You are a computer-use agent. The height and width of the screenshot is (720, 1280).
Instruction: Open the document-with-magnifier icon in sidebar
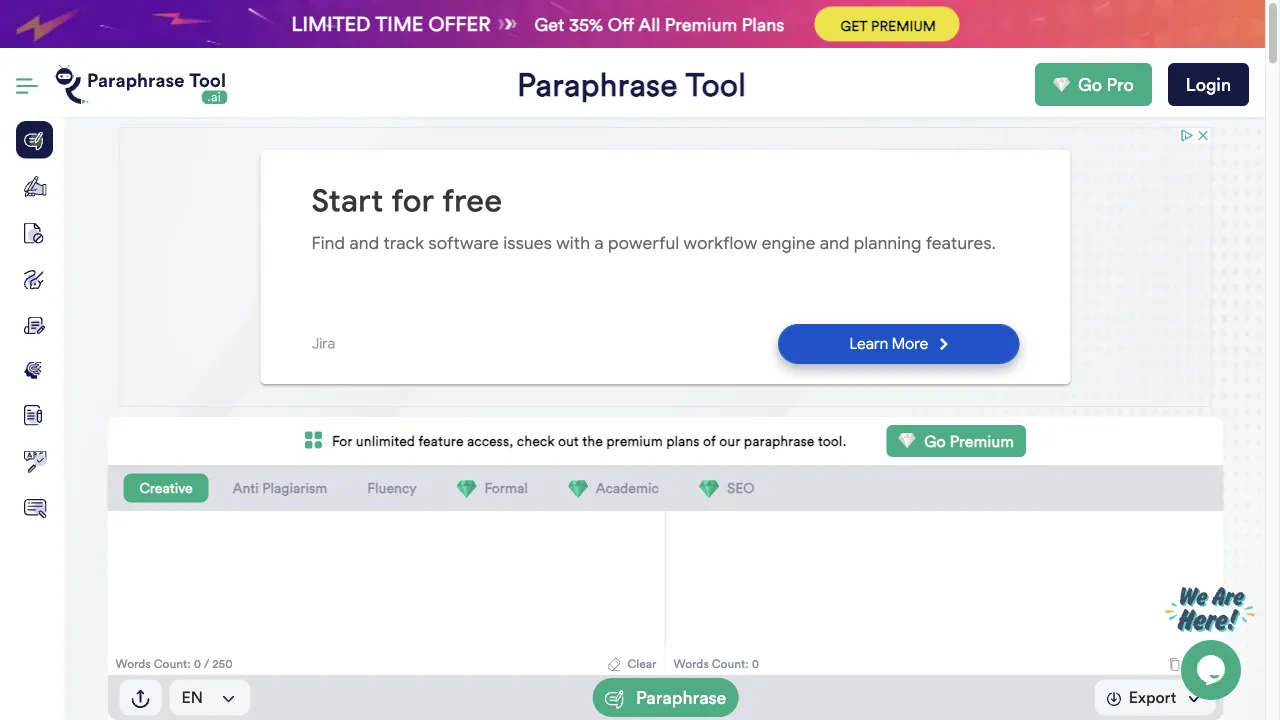[x=34, y=508]
